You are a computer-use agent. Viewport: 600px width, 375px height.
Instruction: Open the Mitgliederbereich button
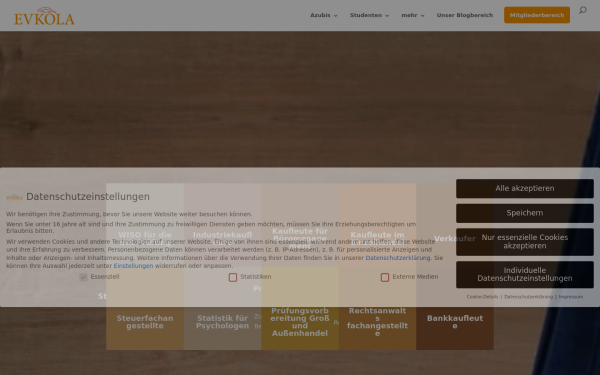(x=537, y=15)
